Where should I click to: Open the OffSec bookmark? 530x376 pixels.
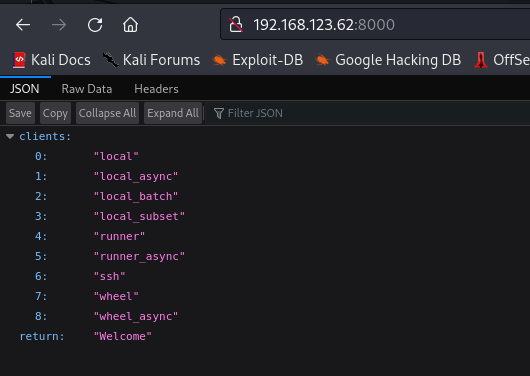[502, 60]
